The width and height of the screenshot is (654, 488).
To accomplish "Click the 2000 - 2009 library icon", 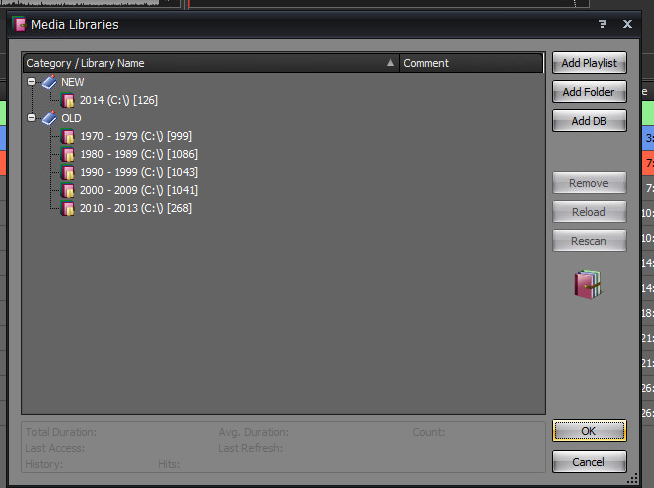I will pyautogui.click(x=68, y=190).
